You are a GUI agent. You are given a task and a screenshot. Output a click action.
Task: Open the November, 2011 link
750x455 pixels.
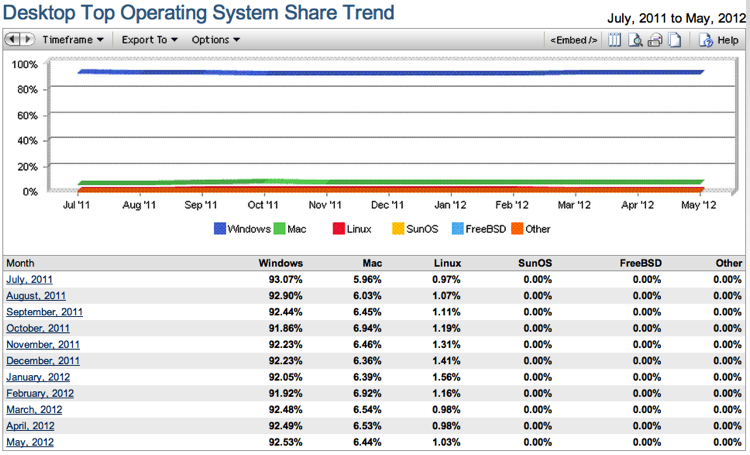[43, 344]
